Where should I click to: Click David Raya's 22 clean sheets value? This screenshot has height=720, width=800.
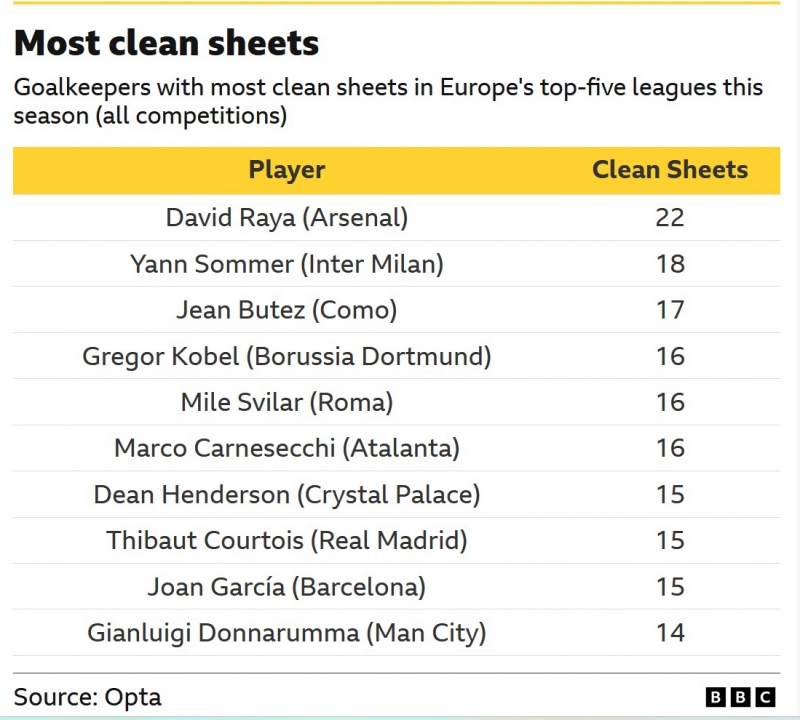(x=670, y=217)
